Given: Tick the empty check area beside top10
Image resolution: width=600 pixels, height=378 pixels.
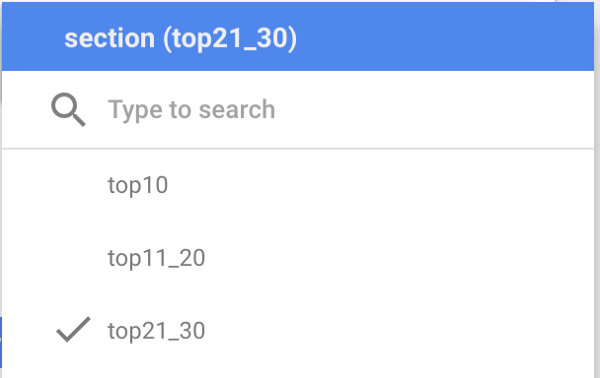Looking at the screenshot, I should click(73, 185).
